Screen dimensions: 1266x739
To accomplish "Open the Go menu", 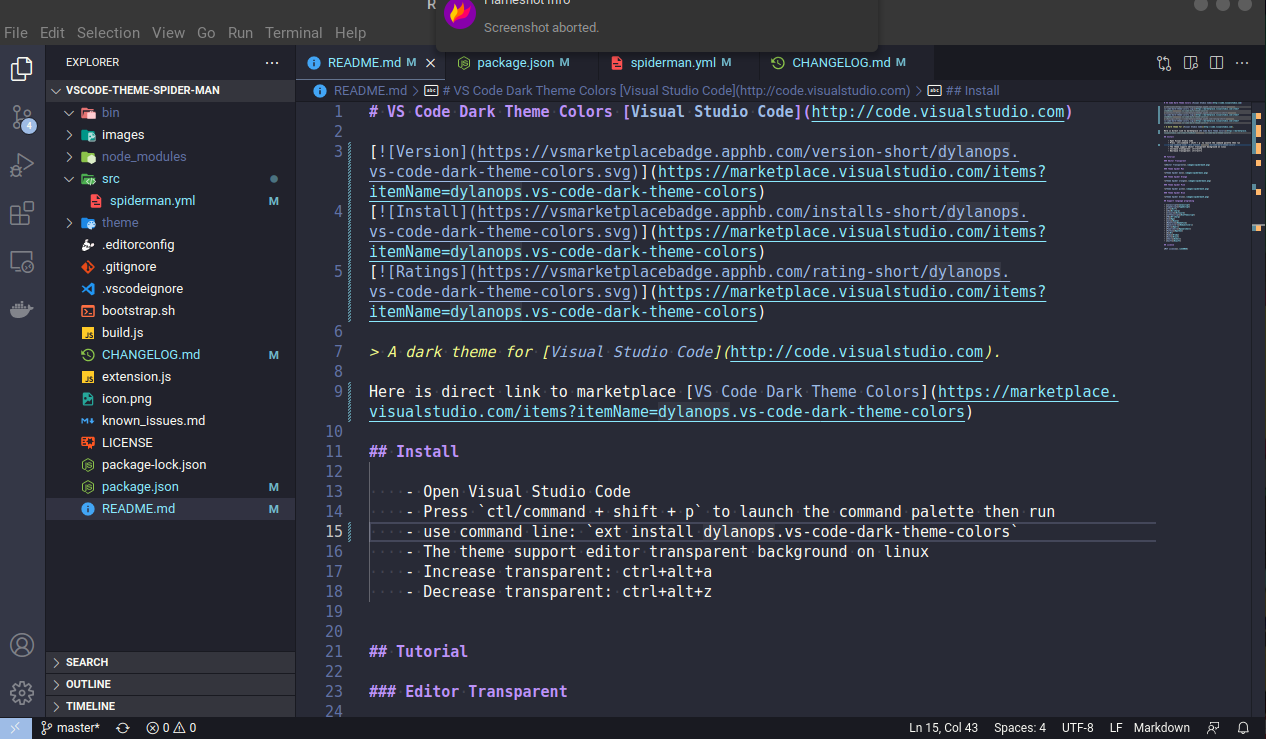I will point(206,33).
